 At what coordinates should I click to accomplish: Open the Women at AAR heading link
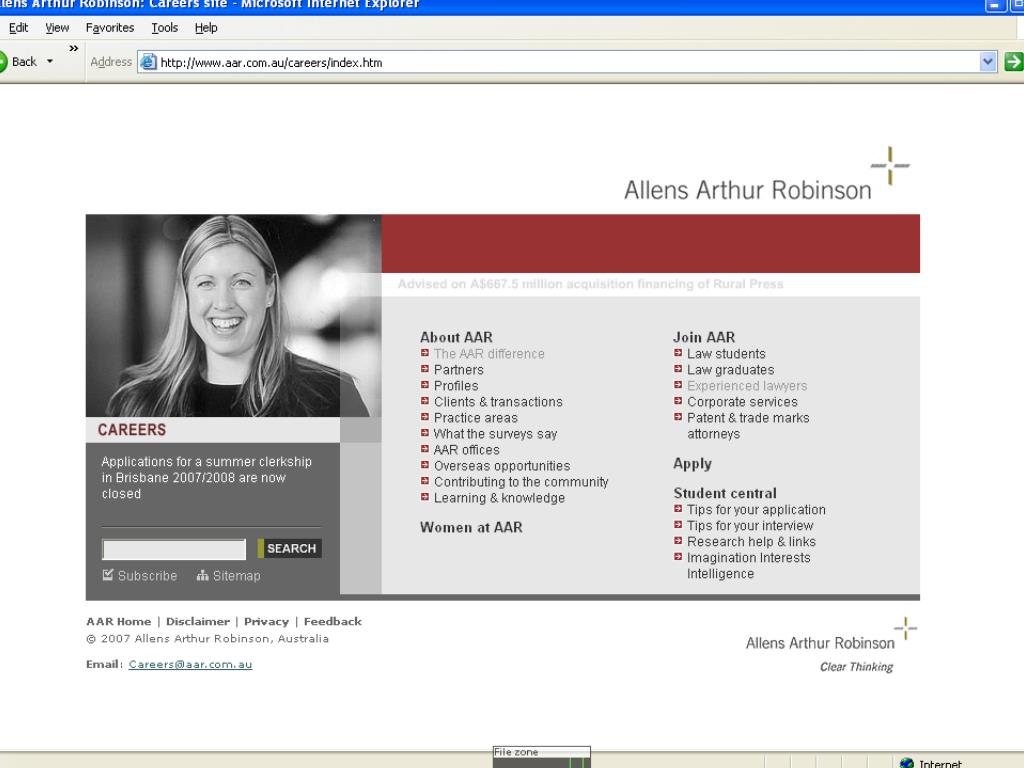pyautogui.click(x=471, y=527)
